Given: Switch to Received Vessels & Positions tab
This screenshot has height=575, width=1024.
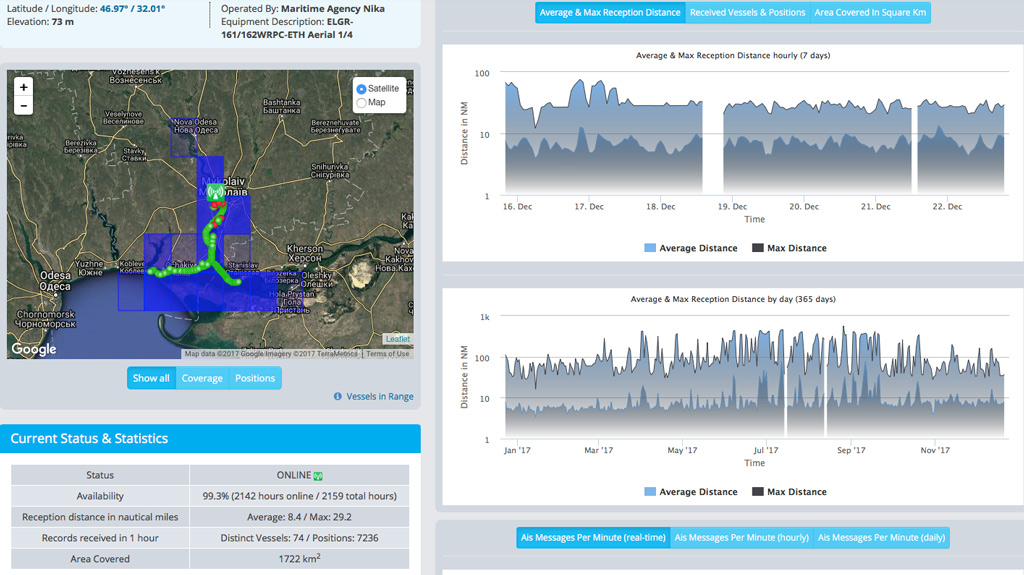Looking at the screenshot, I should point(748,12).
